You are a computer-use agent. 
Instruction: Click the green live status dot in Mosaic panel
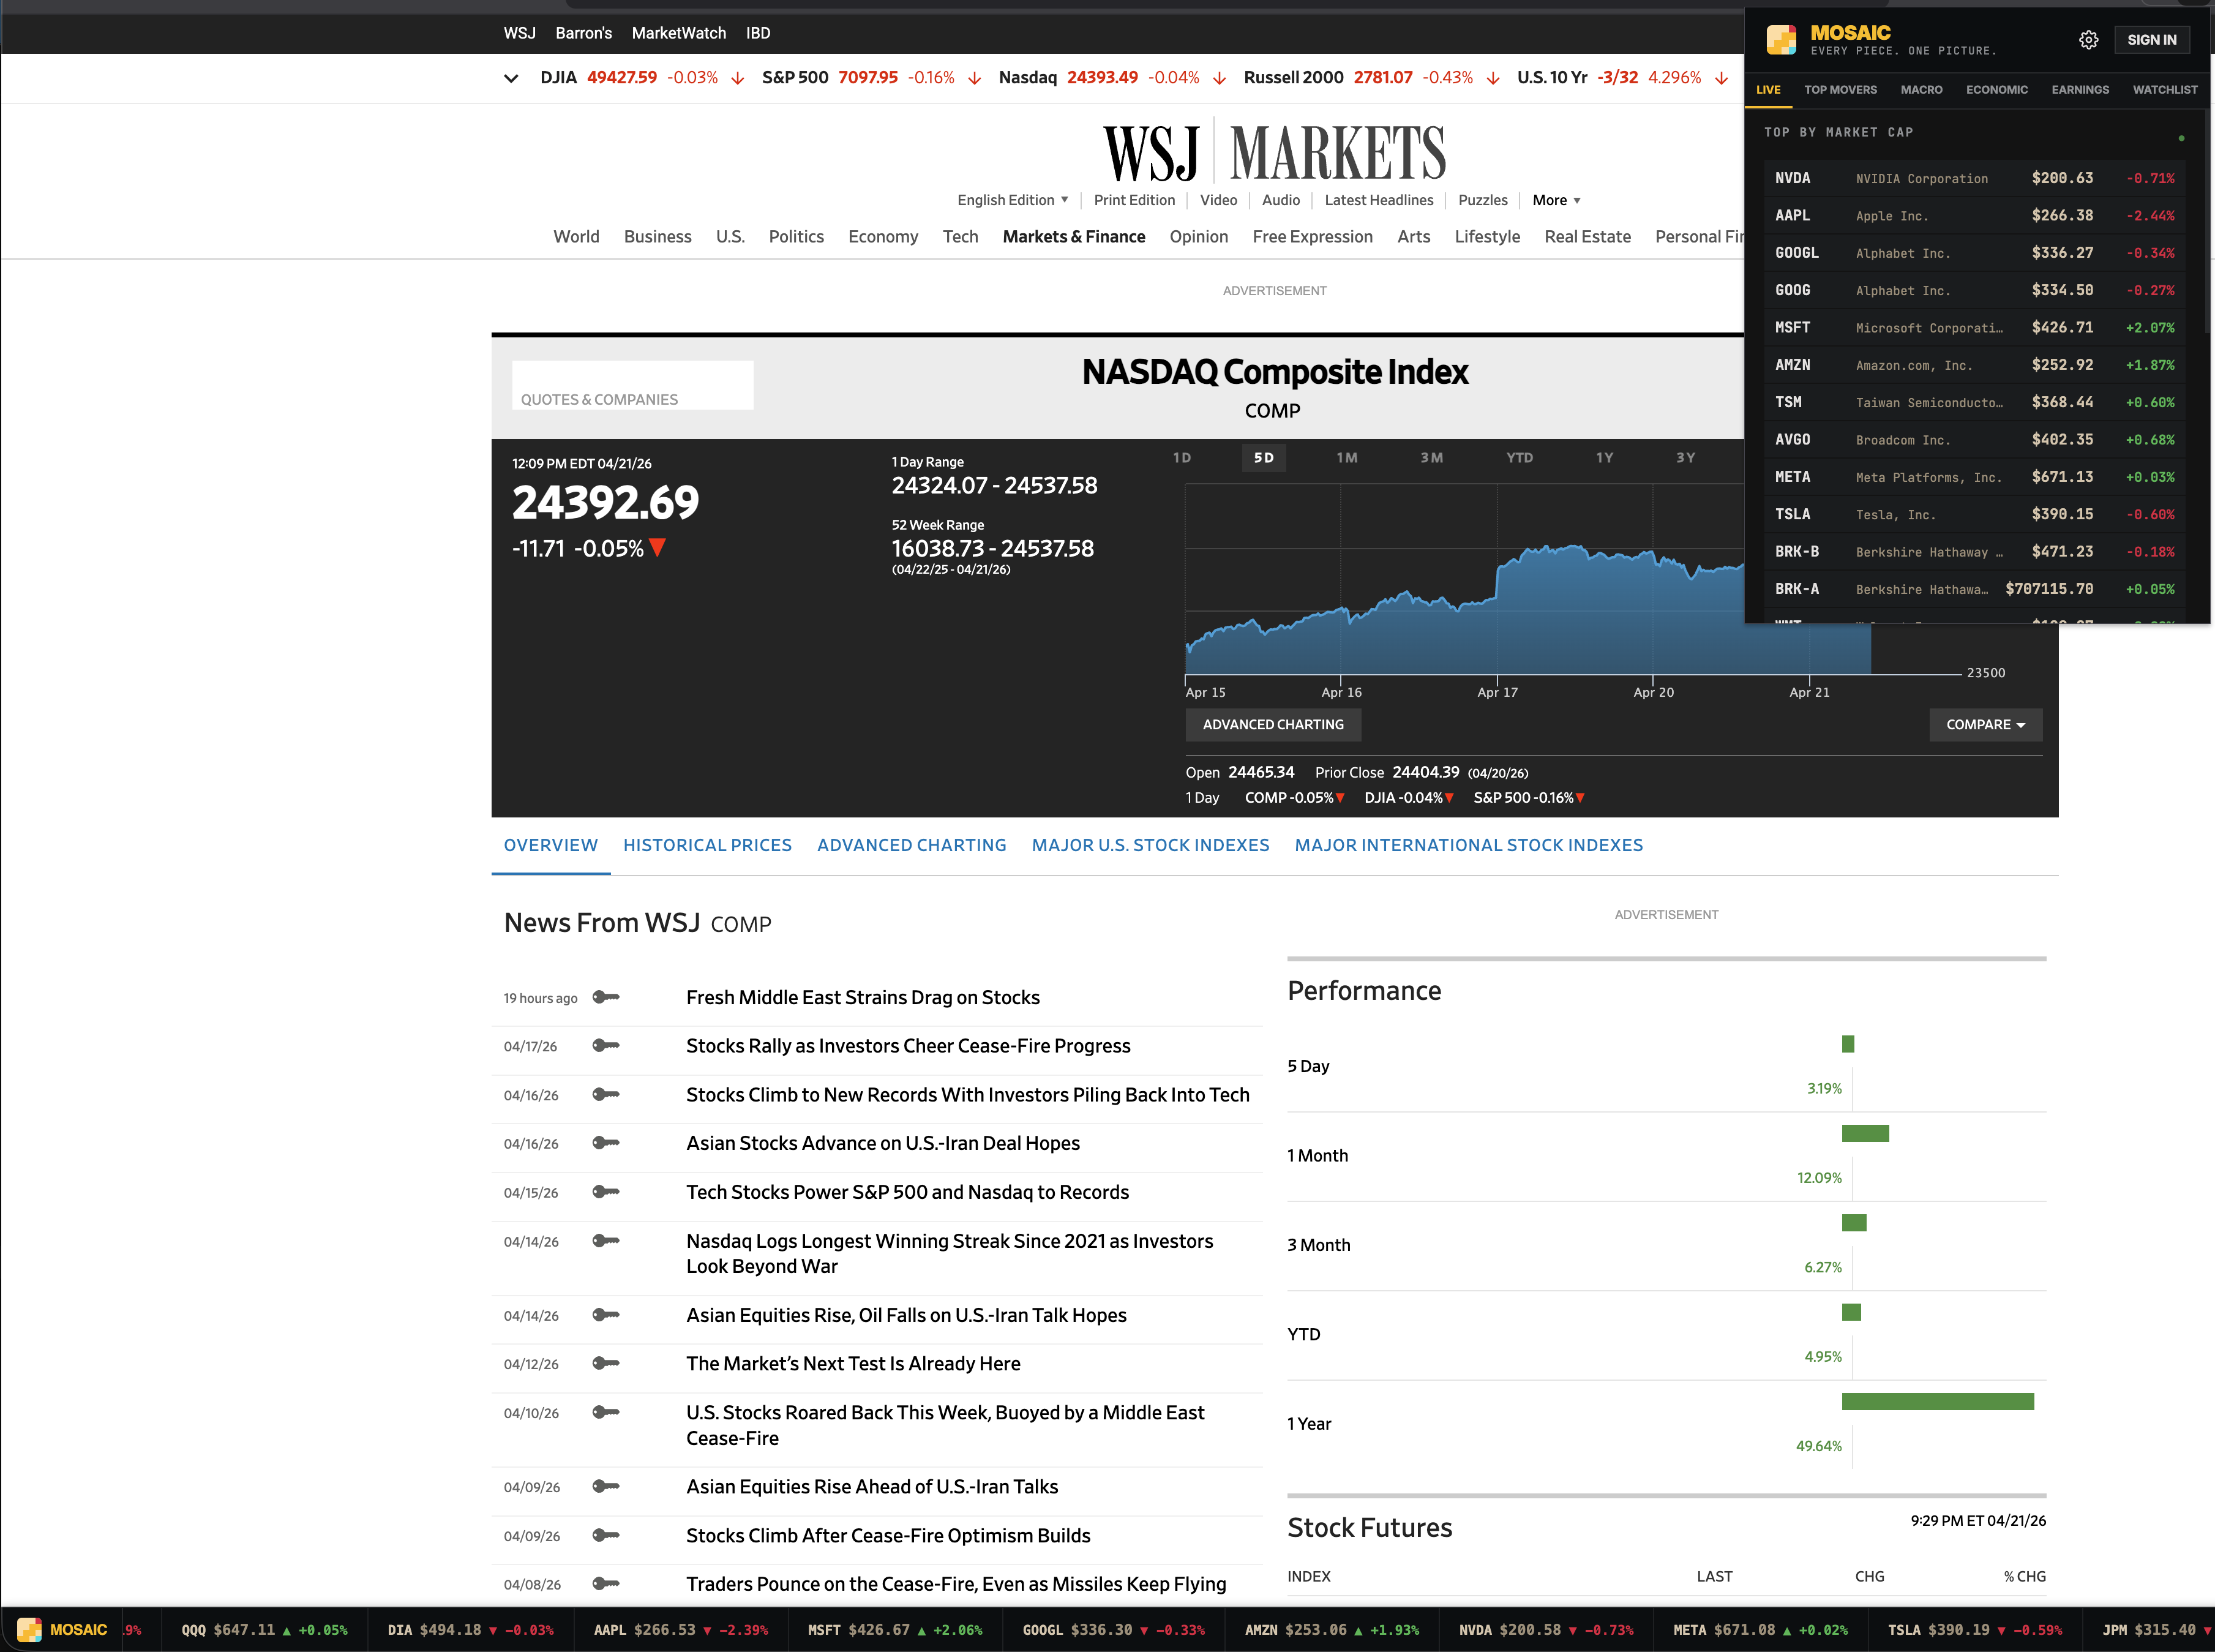pos(2181,138)
